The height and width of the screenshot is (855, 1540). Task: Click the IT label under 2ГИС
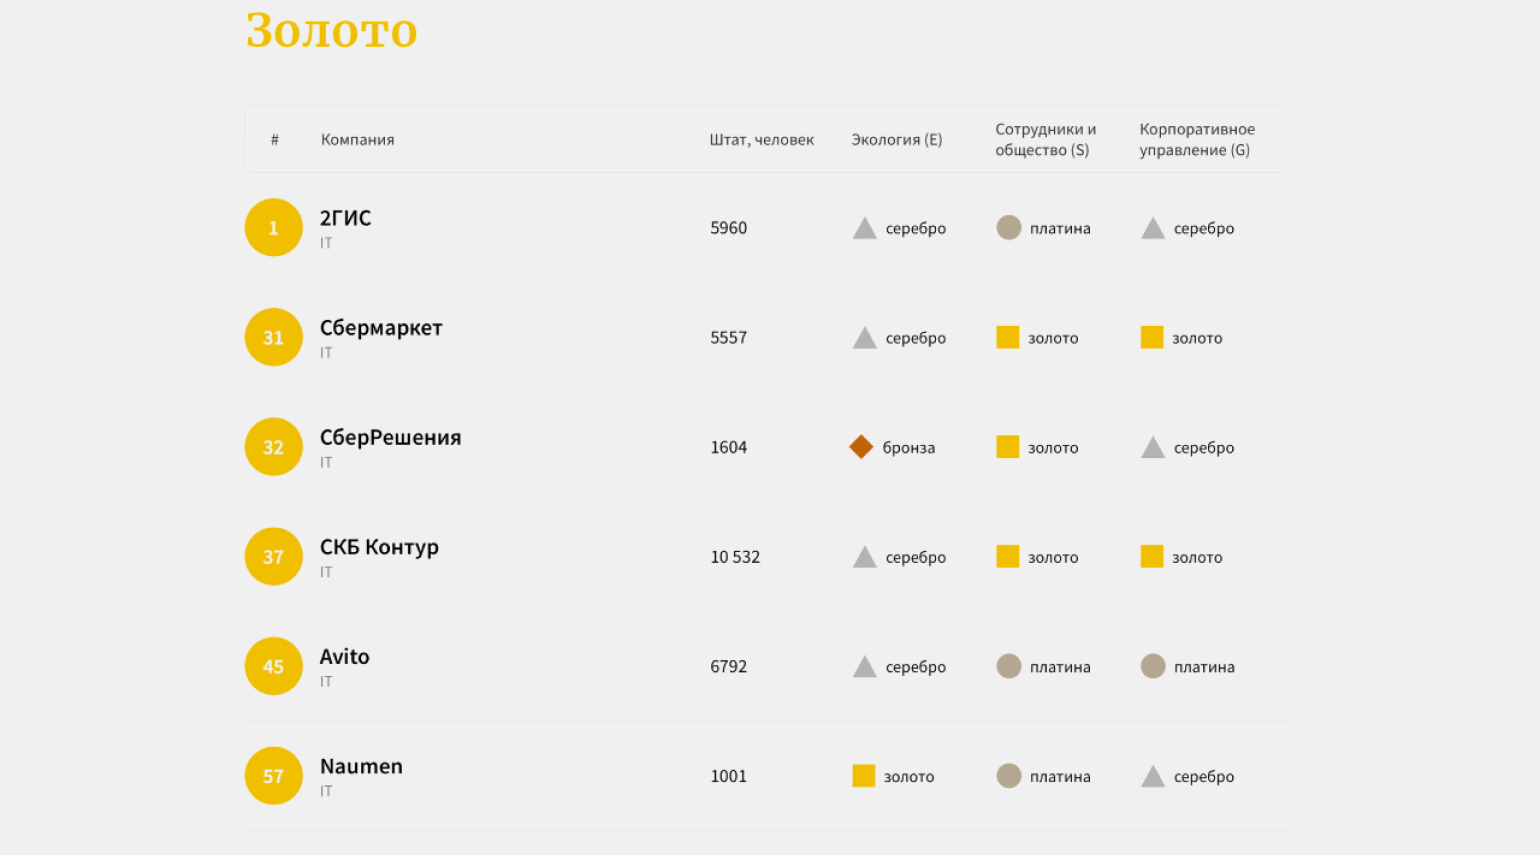[326, 243]
